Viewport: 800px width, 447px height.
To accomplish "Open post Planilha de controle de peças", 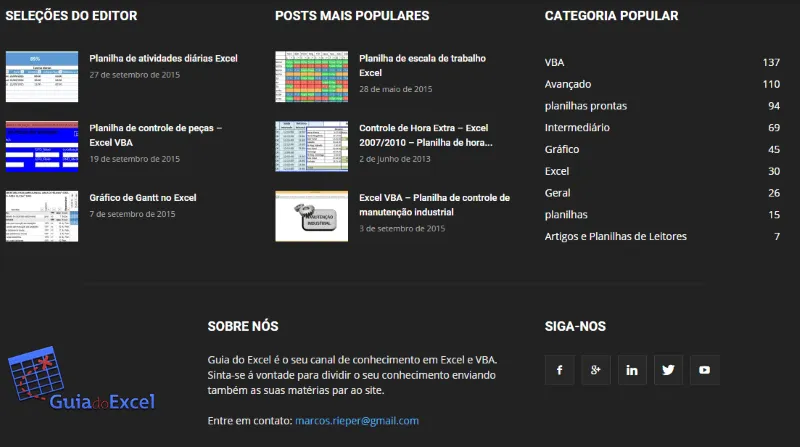I will pos(156,135).
